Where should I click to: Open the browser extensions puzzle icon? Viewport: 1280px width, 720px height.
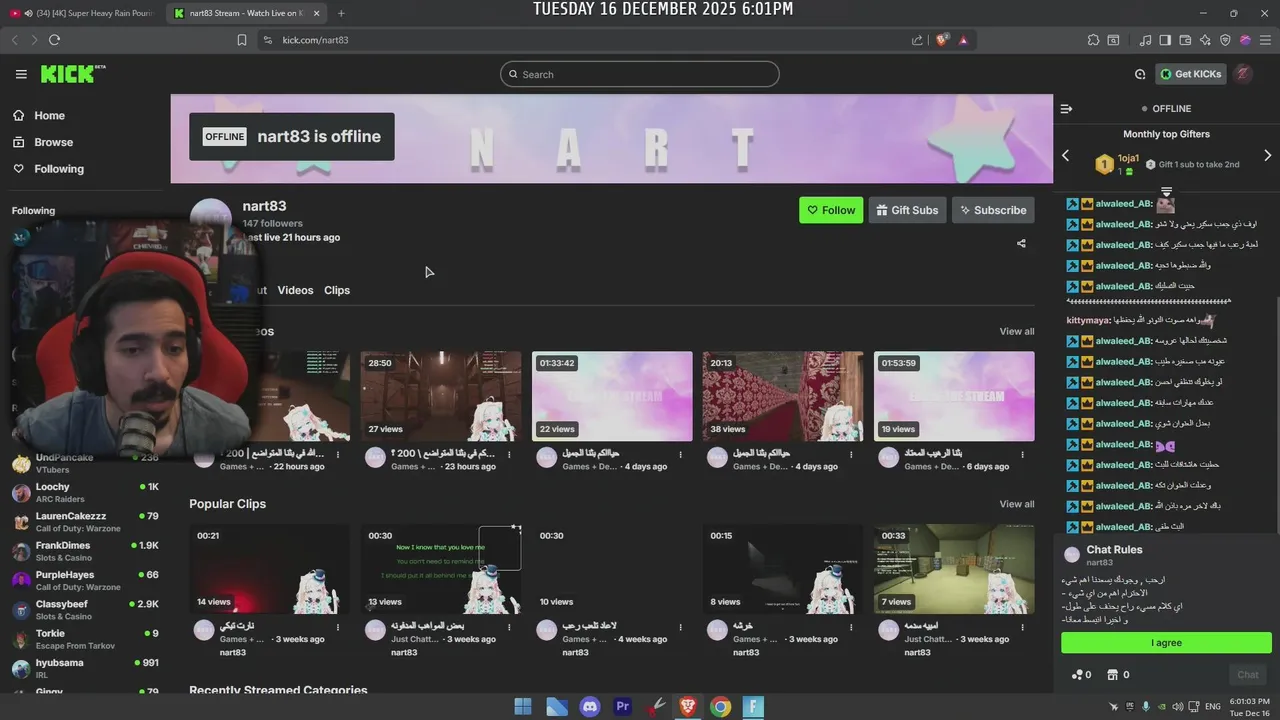tap(1093, 40)
